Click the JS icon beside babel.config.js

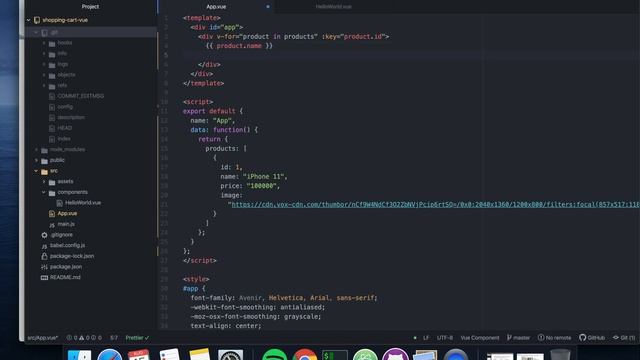click(44, 246)
